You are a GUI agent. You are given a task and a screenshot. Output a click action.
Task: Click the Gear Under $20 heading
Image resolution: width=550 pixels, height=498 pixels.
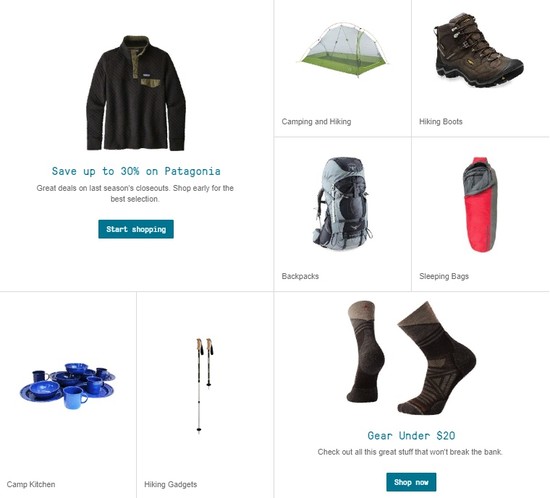click(x=411, y=436)
